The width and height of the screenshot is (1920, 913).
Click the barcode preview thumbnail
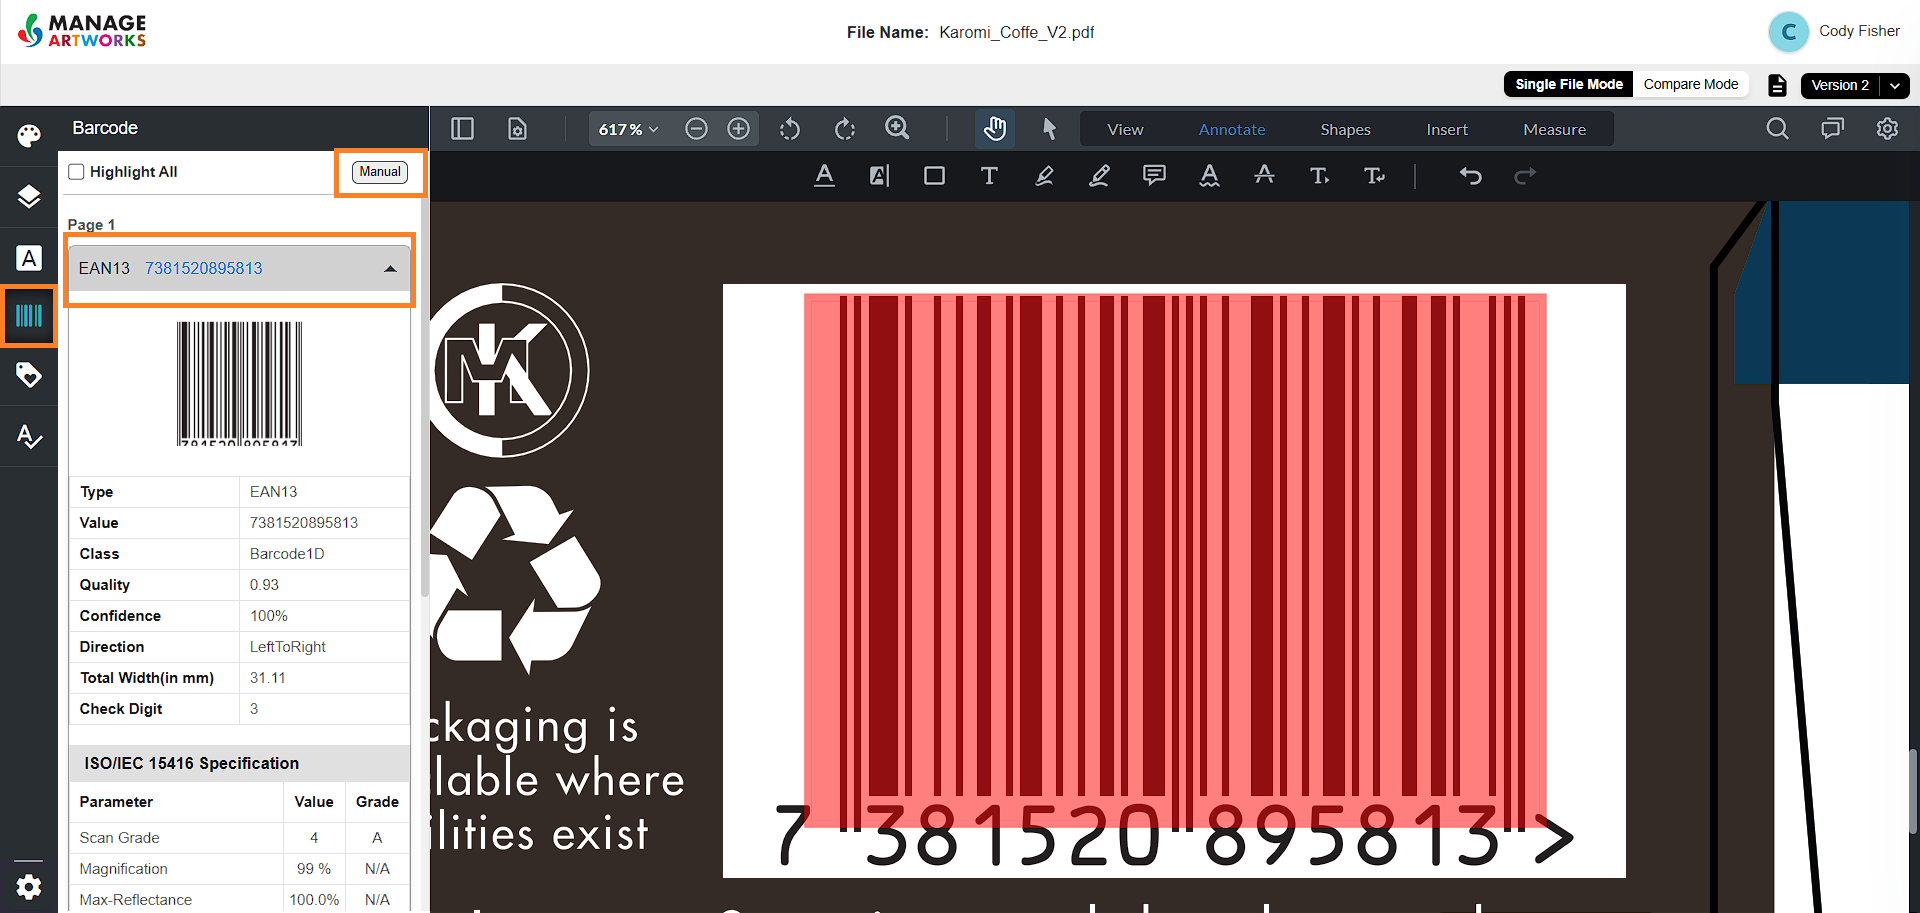point(239,383)
